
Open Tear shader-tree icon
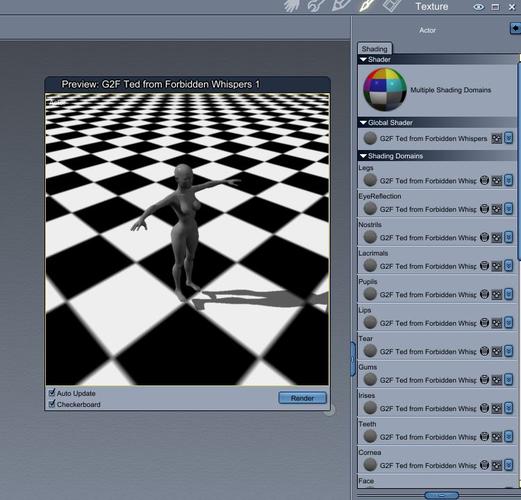tap(497, 352)
